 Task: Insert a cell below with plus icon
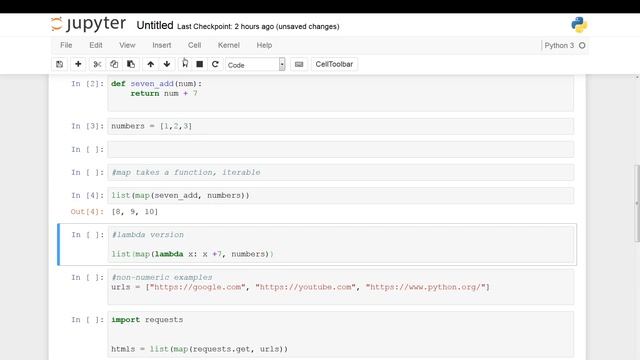tap(78, 64)
